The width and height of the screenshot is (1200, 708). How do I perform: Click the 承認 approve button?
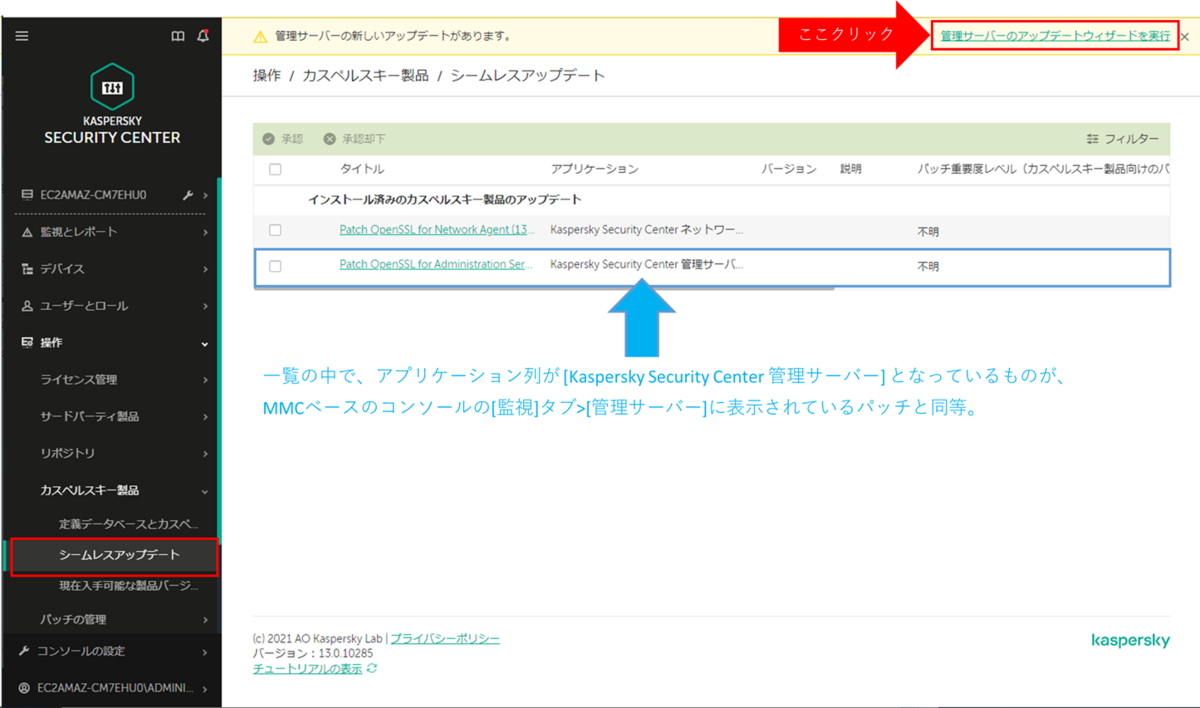coord(282,139)
